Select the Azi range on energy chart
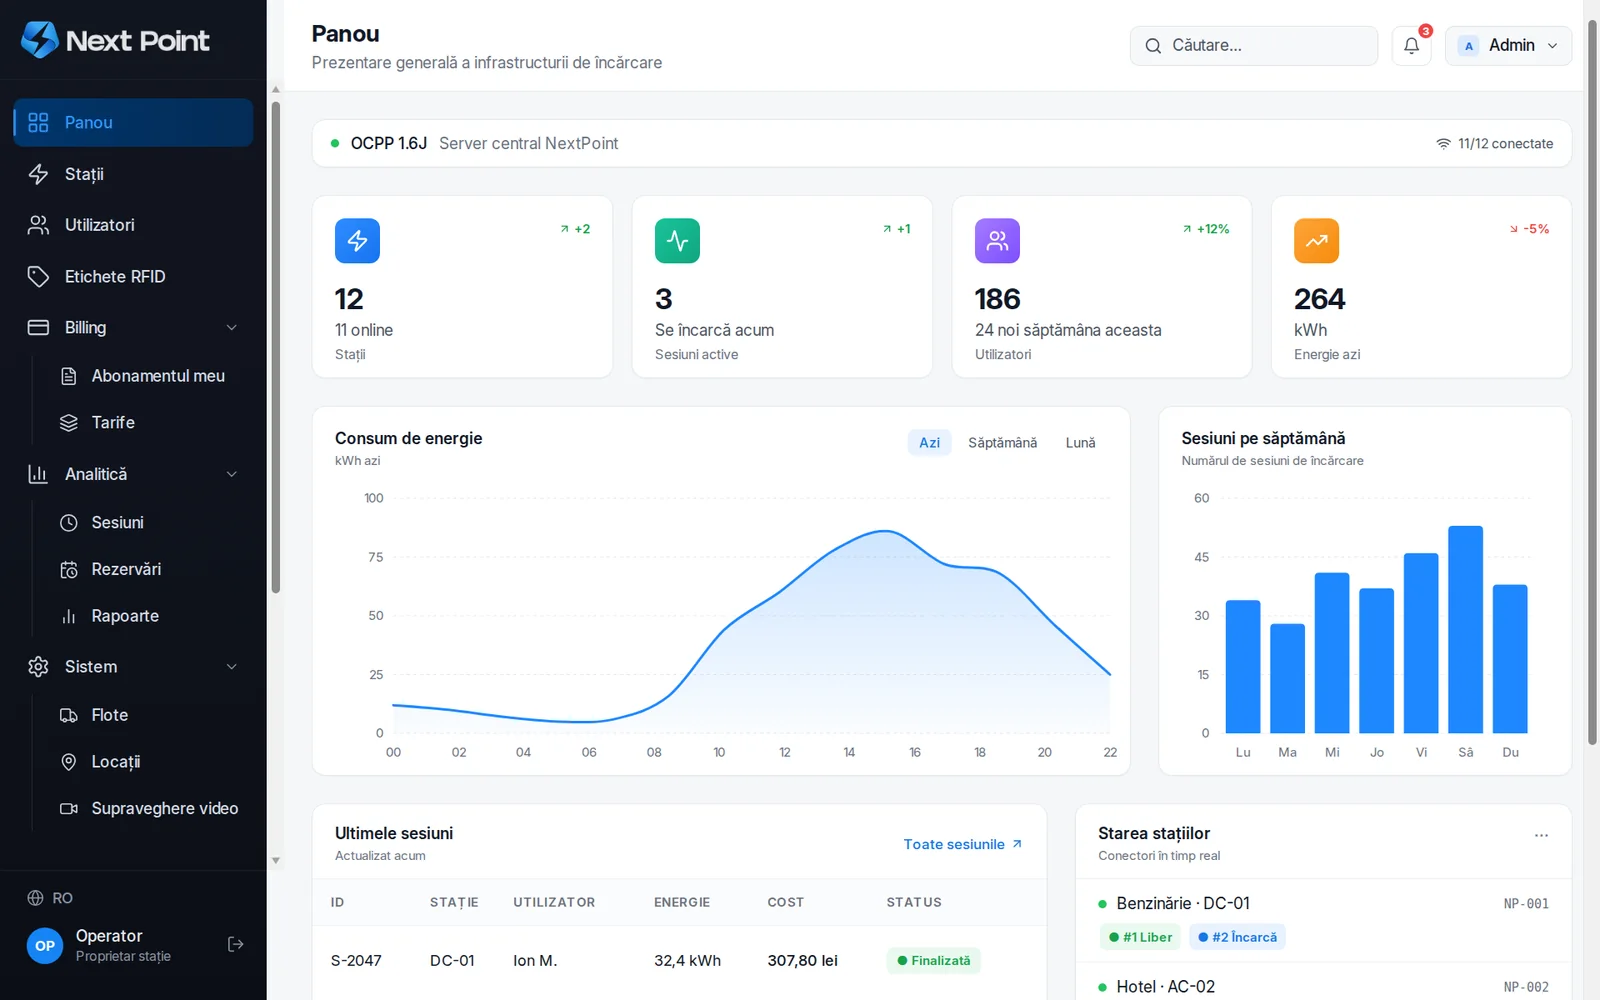This screenshot has width=1600, height=1000. [929, 443]
